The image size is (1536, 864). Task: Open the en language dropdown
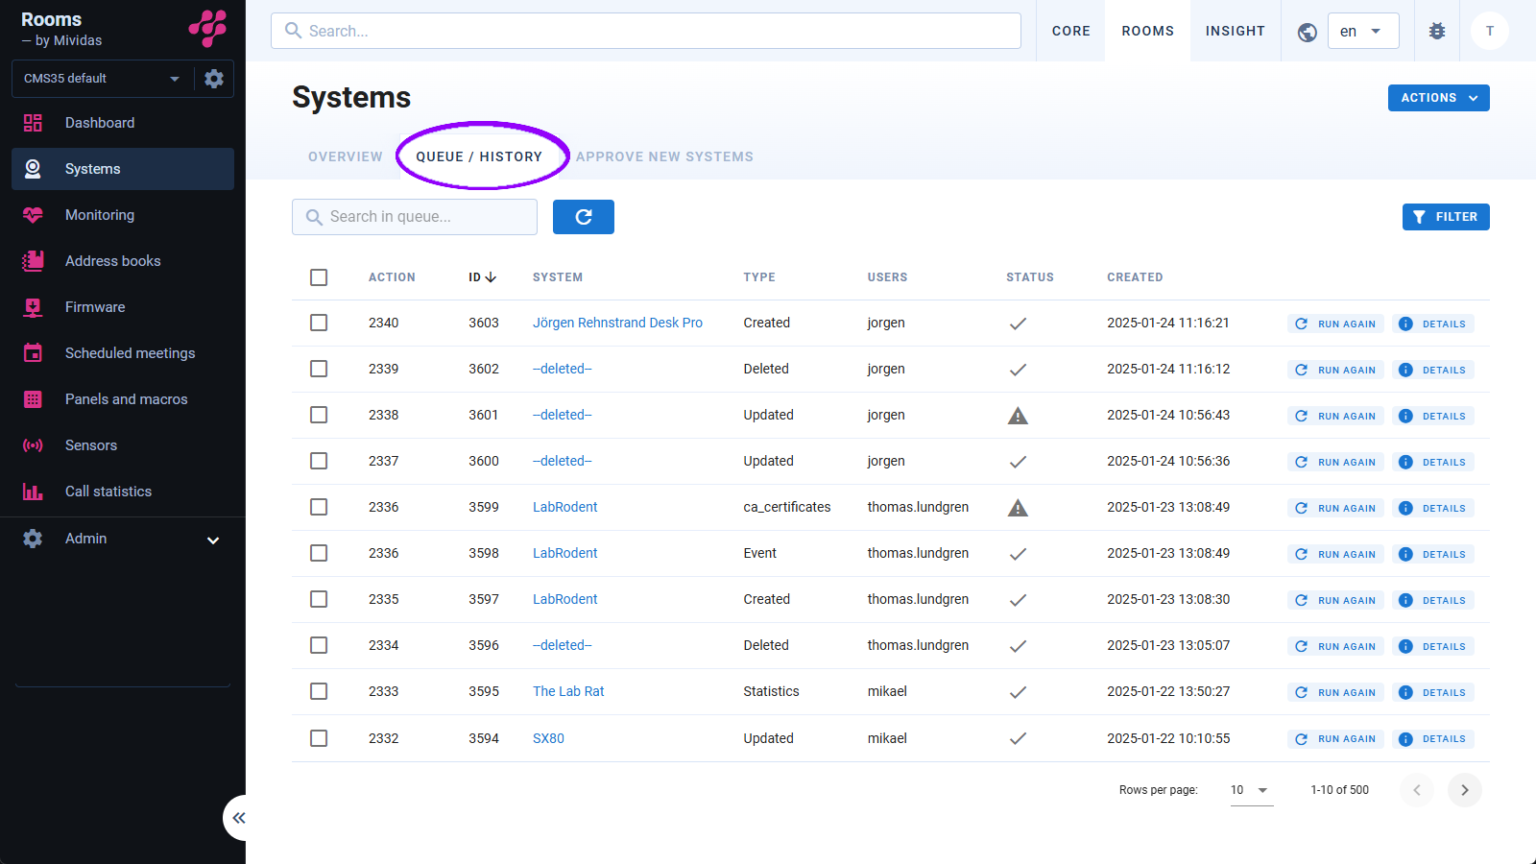(x=1362, y=31)
